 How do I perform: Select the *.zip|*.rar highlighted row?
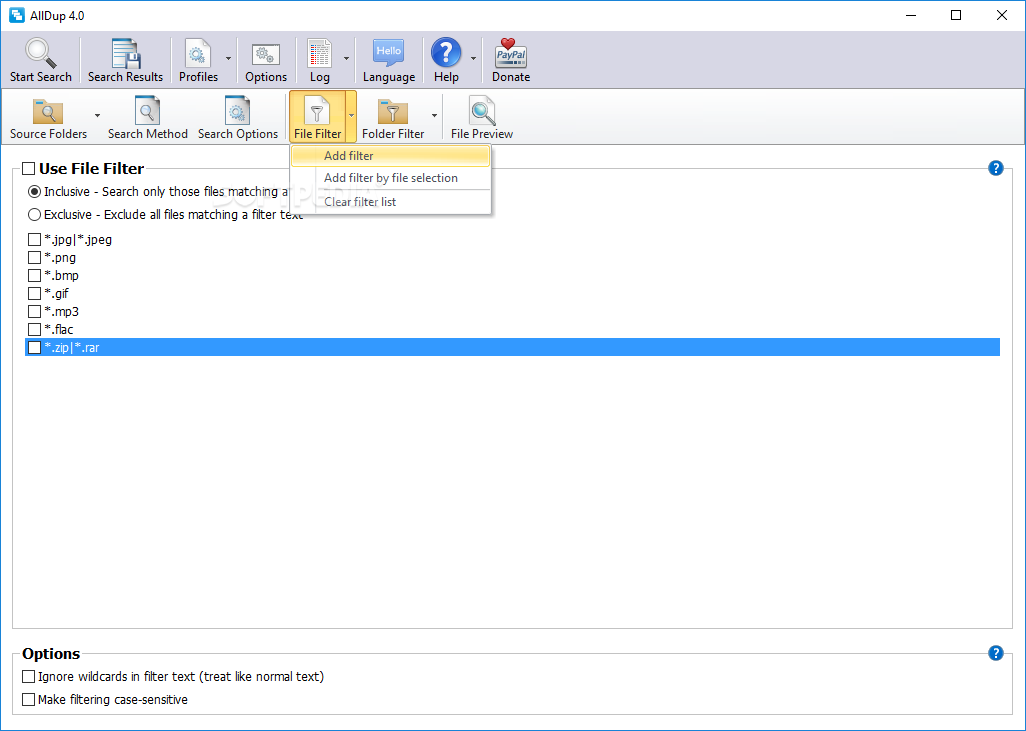512,348
